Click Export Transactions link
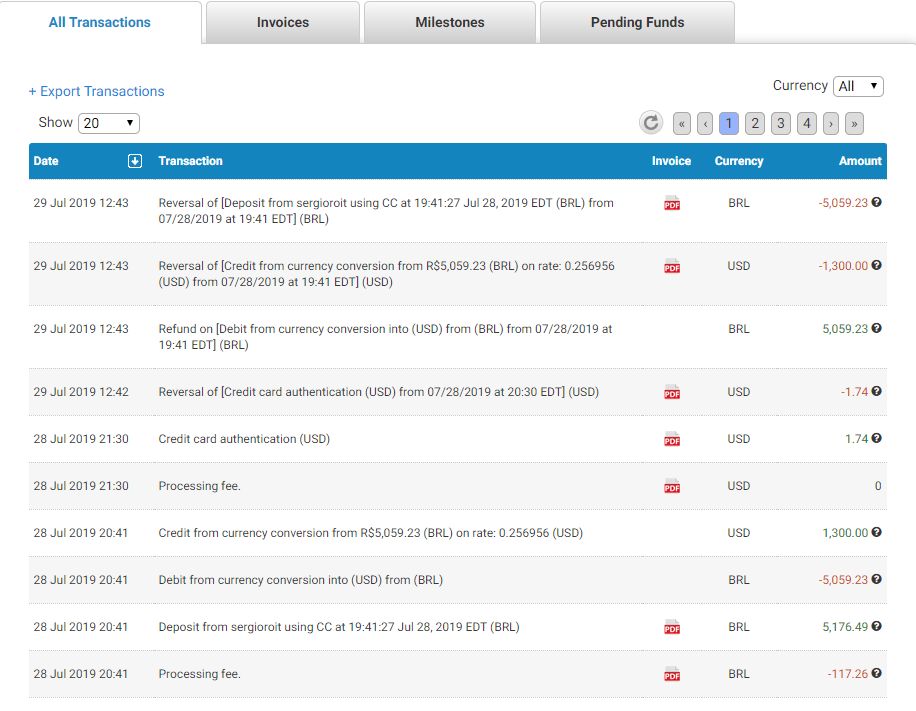This screenshot has width=916, height=711. [x=97, y=91]
